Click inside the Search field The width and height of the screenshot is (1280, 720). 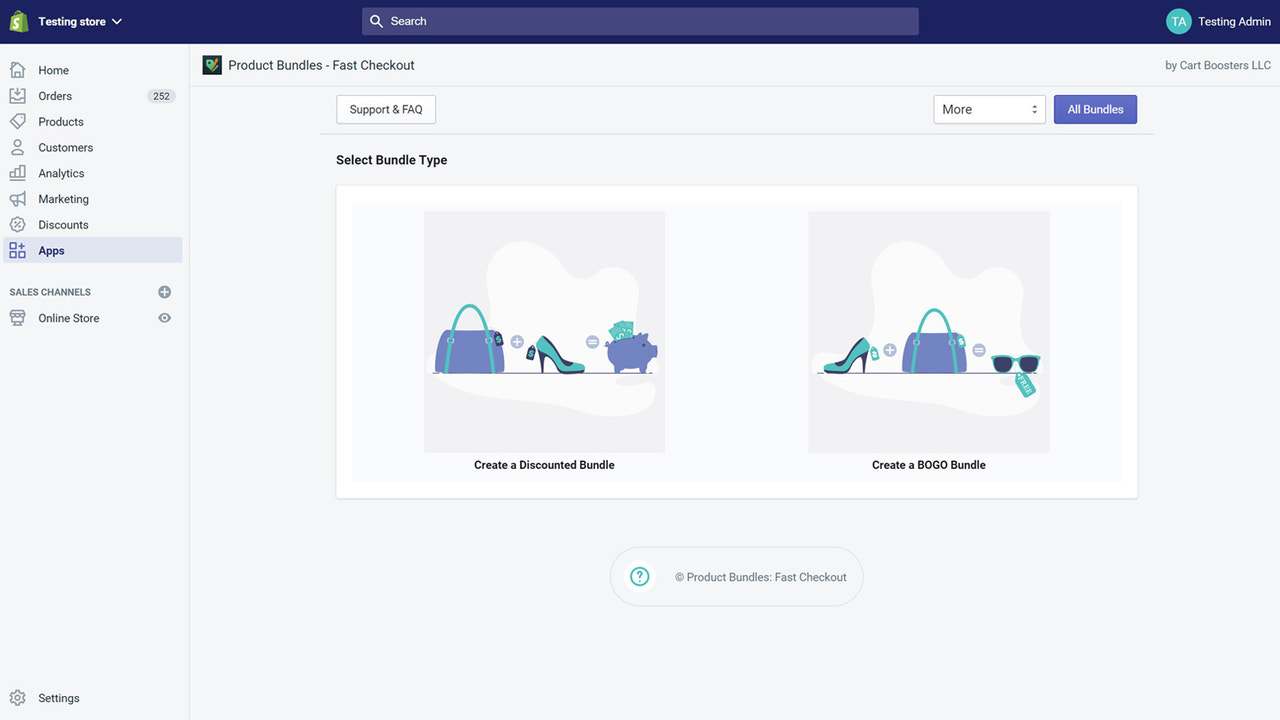pos(640,20)
